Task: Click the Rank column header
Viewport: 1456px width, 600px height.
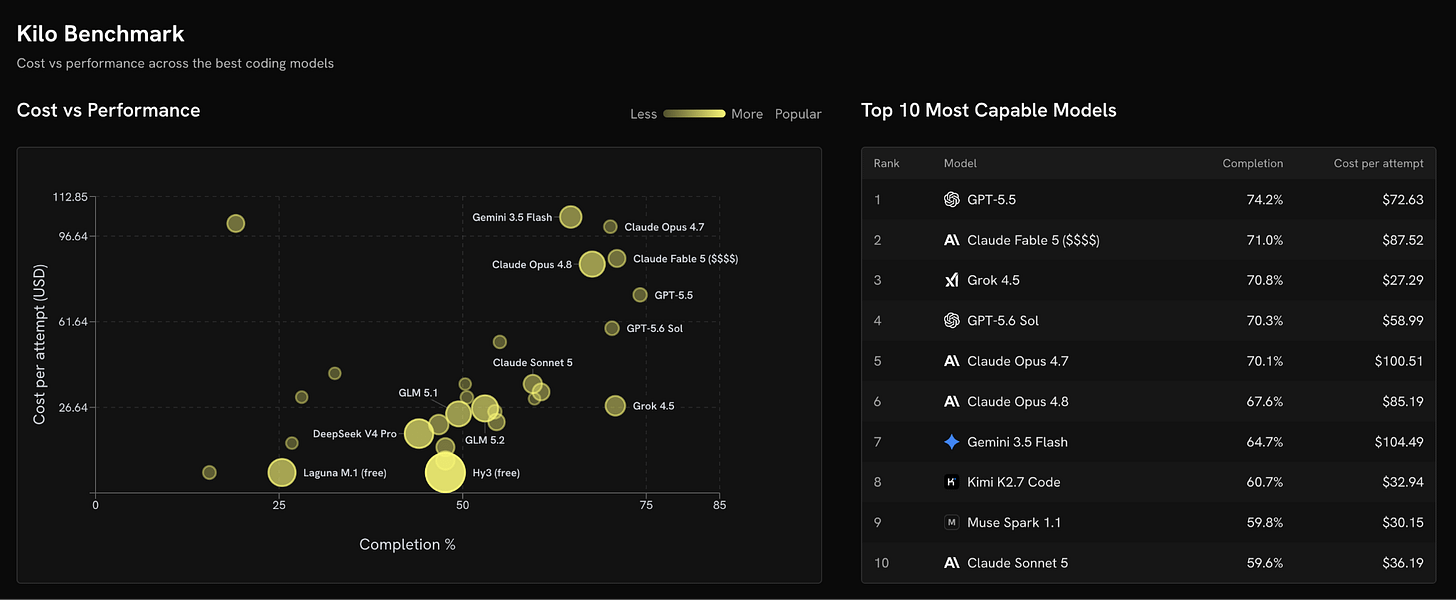Action: (x=886, y=163)
